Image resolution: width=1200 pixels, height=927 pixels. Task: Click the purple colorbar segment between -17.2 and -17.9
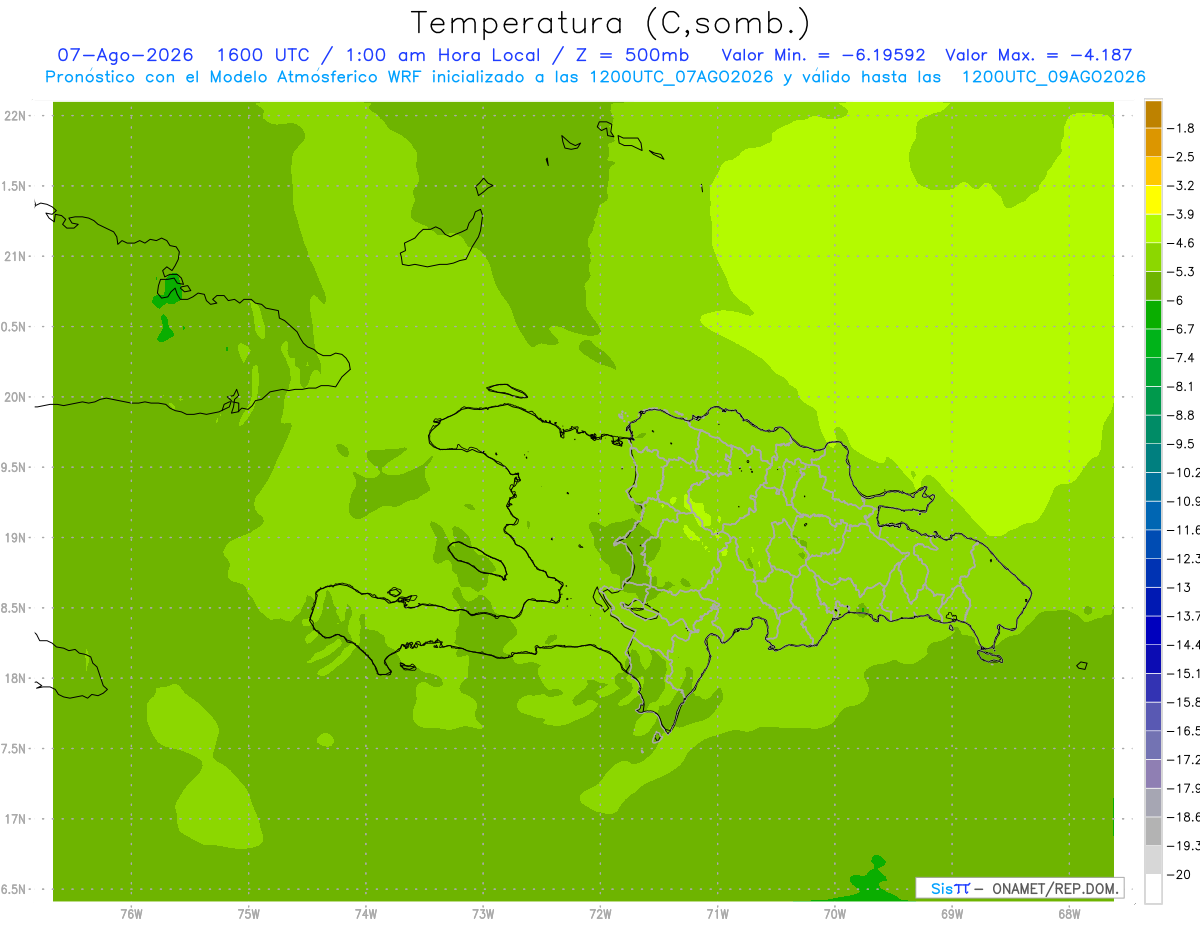tap(1153, 774)
